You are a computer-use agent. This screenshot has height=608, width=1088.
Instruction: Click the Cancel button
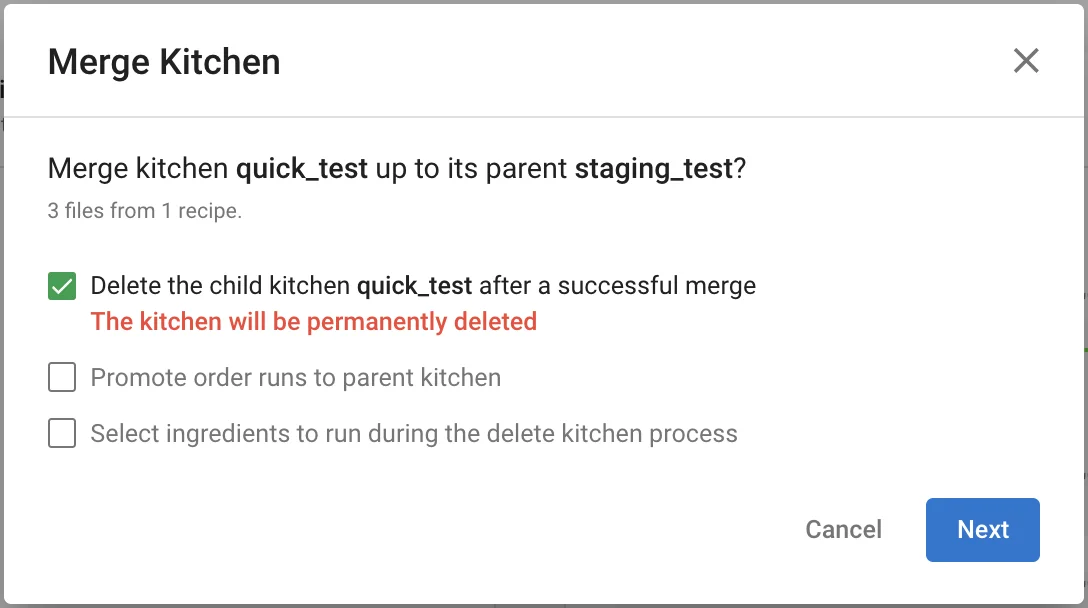click(843, 530)
